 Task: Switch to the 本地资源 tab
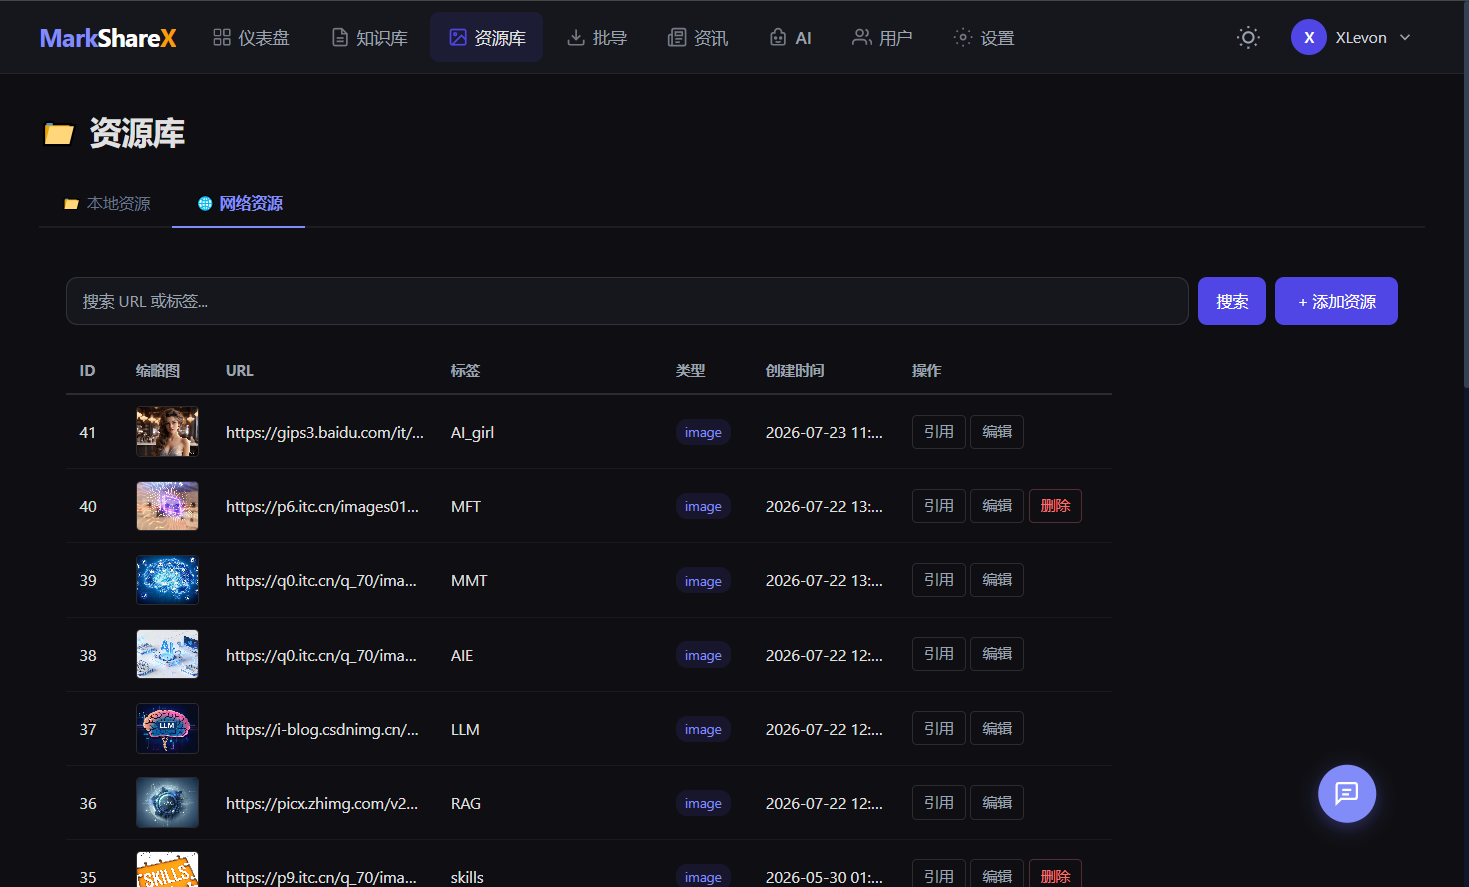107,204
